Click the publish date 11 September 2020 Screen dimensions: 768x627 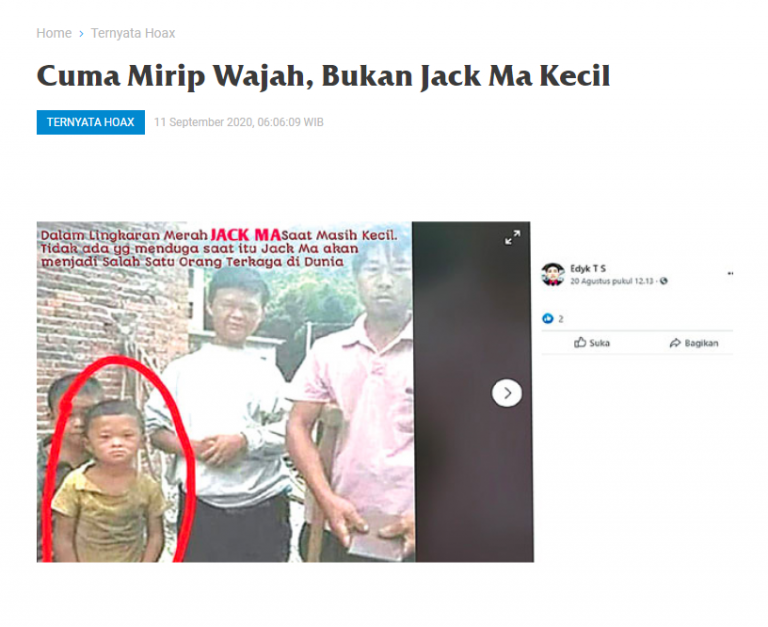[239, 122]
